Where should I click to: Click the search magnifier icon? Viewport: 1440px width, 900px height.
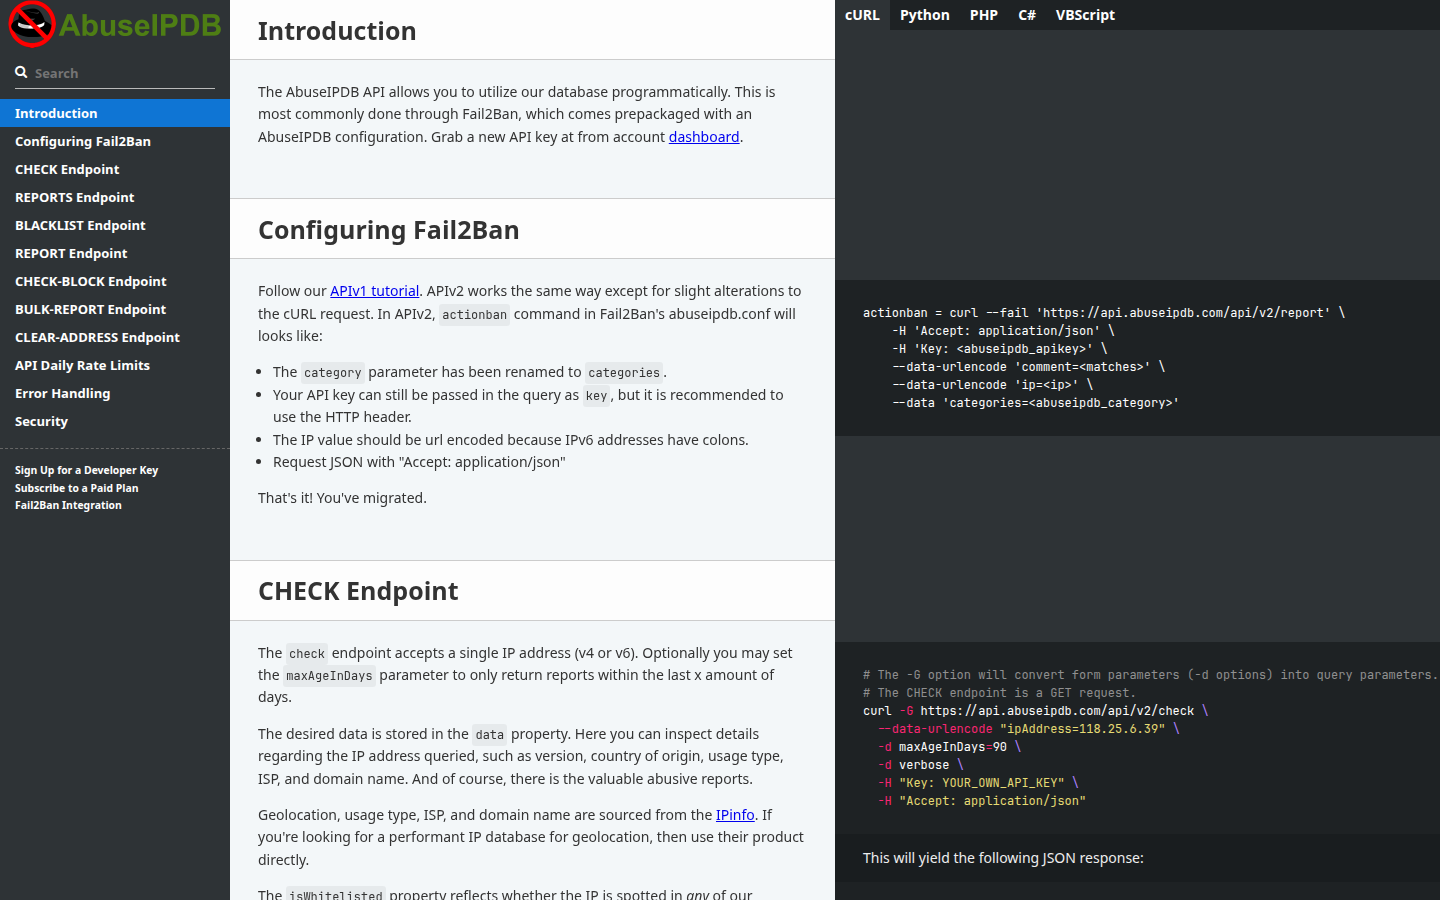[x=21, y=72]
